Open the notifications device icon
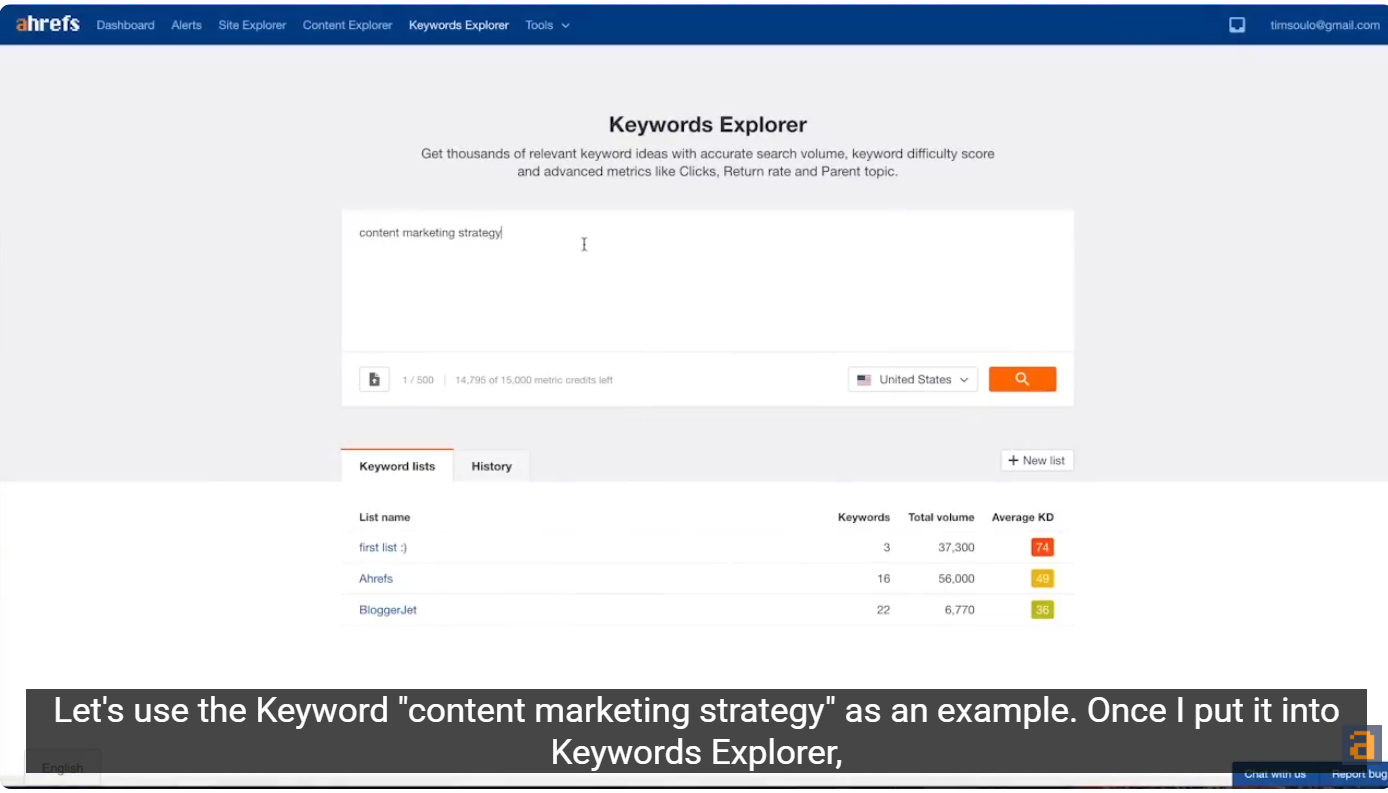The width and height of the screenshot is (1388, 793). pos(1237,25)
